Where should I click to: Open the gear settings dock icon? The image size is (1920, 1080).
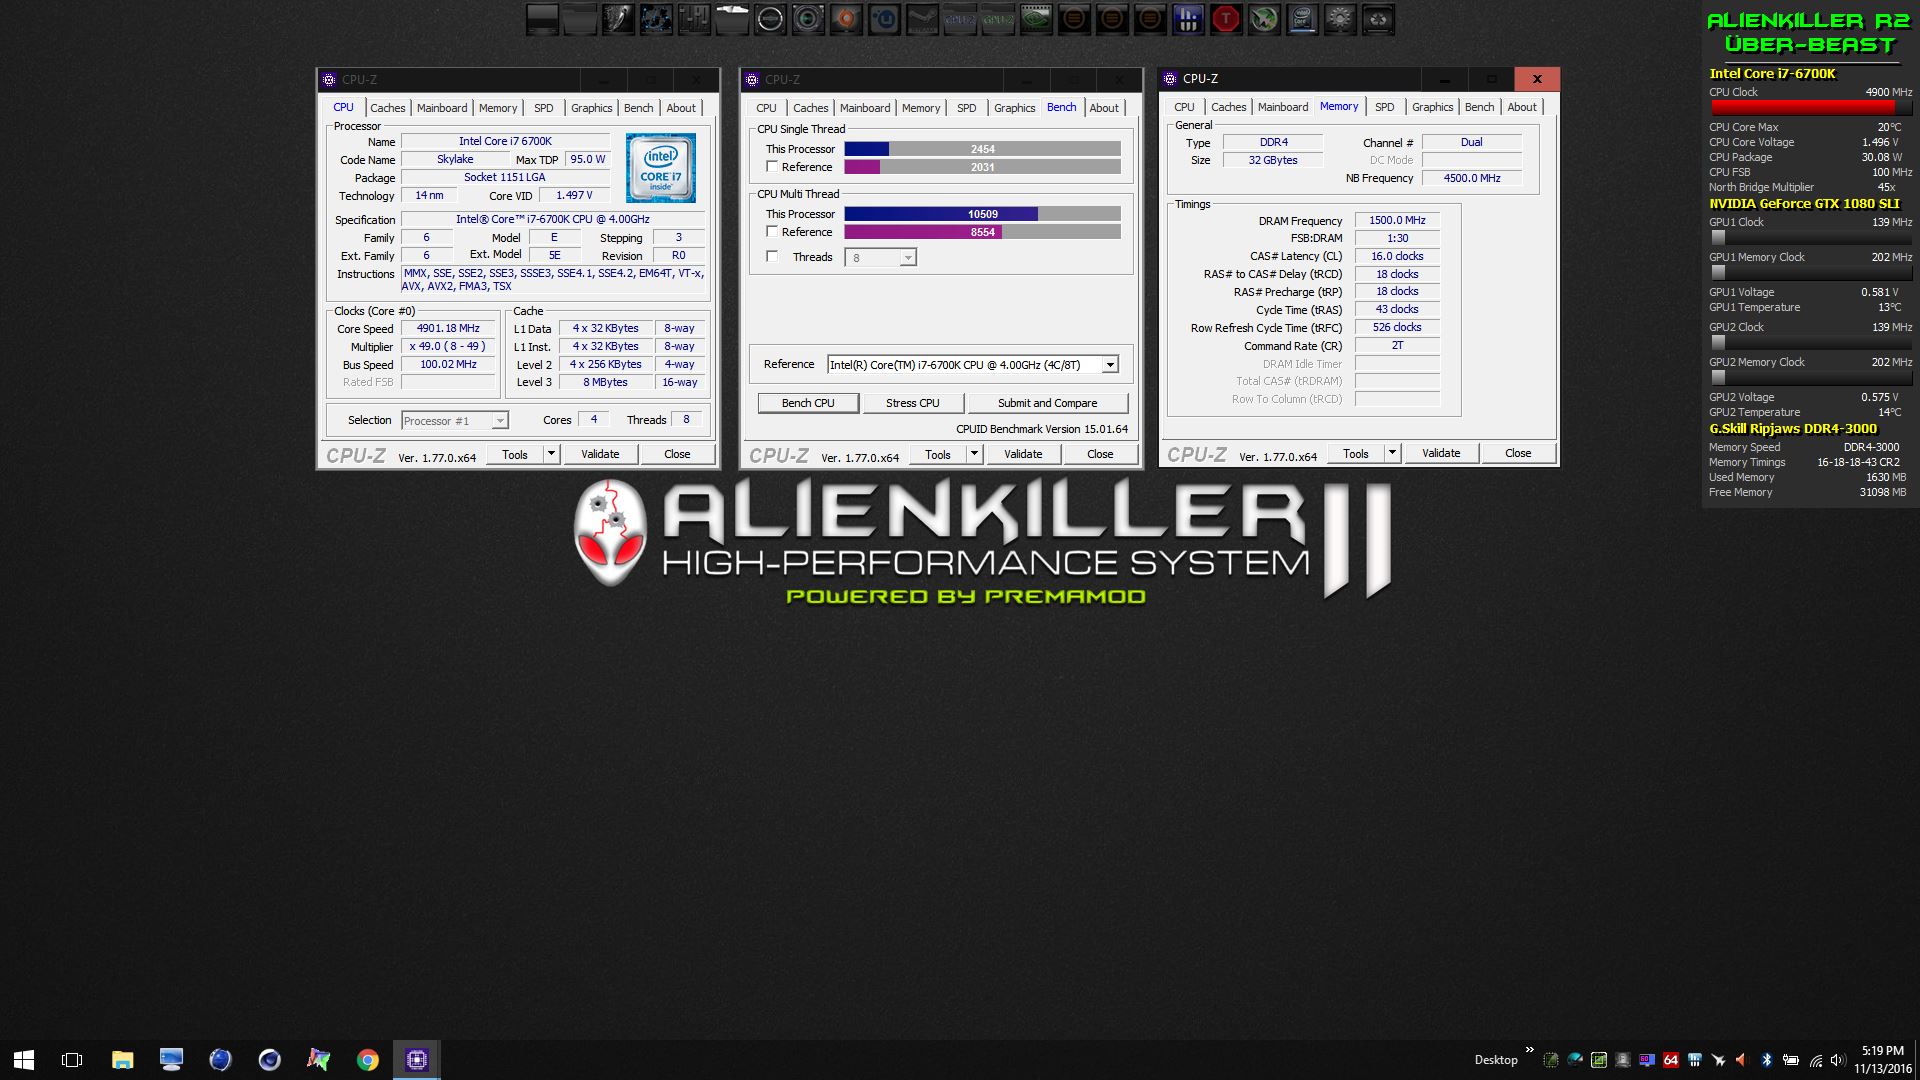point(1340,19)
